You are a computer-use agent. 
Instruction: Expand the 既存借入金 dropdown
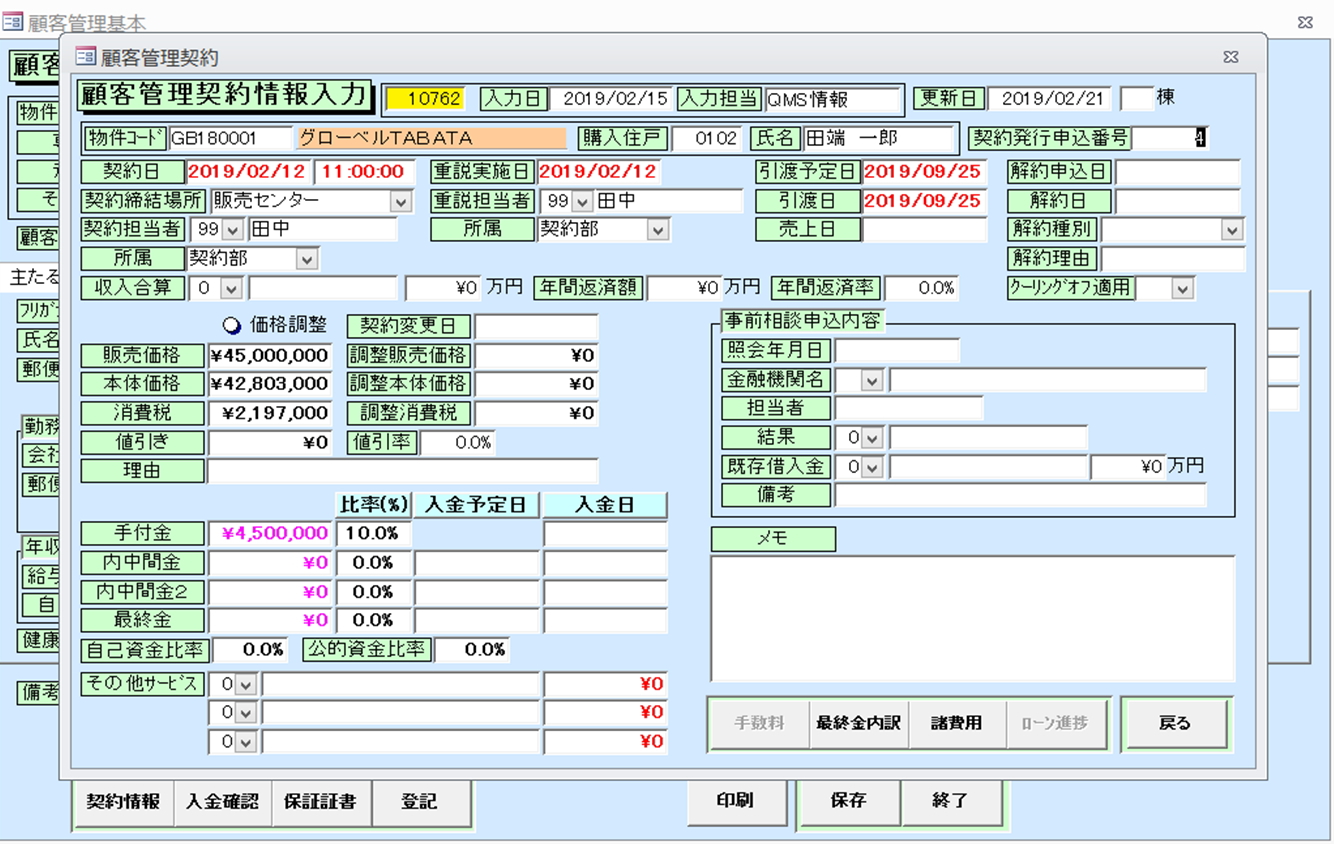click(x=872, y=467)
